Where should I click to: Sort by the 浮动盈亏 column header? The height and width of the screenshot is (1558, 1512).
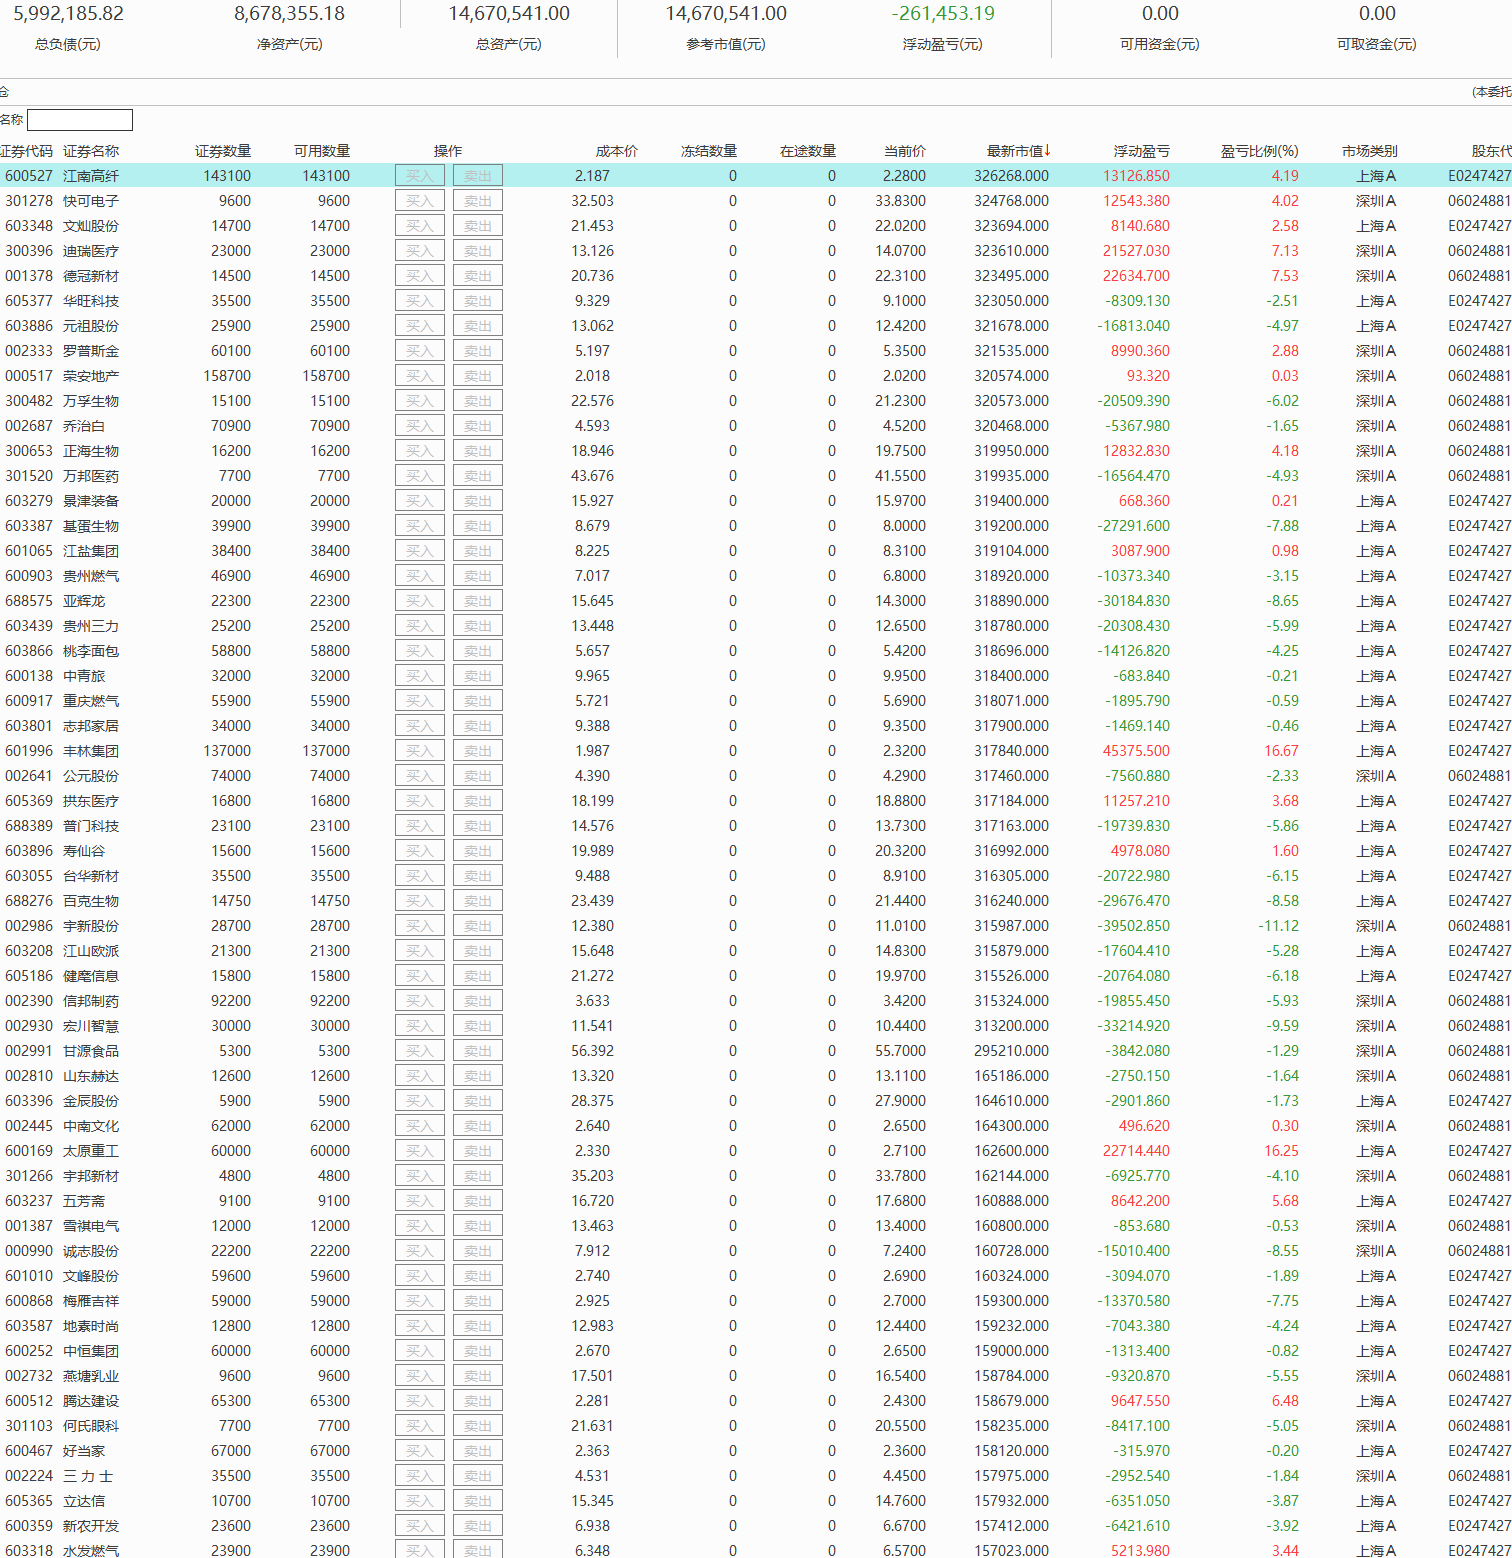[x=1141, y=151]
